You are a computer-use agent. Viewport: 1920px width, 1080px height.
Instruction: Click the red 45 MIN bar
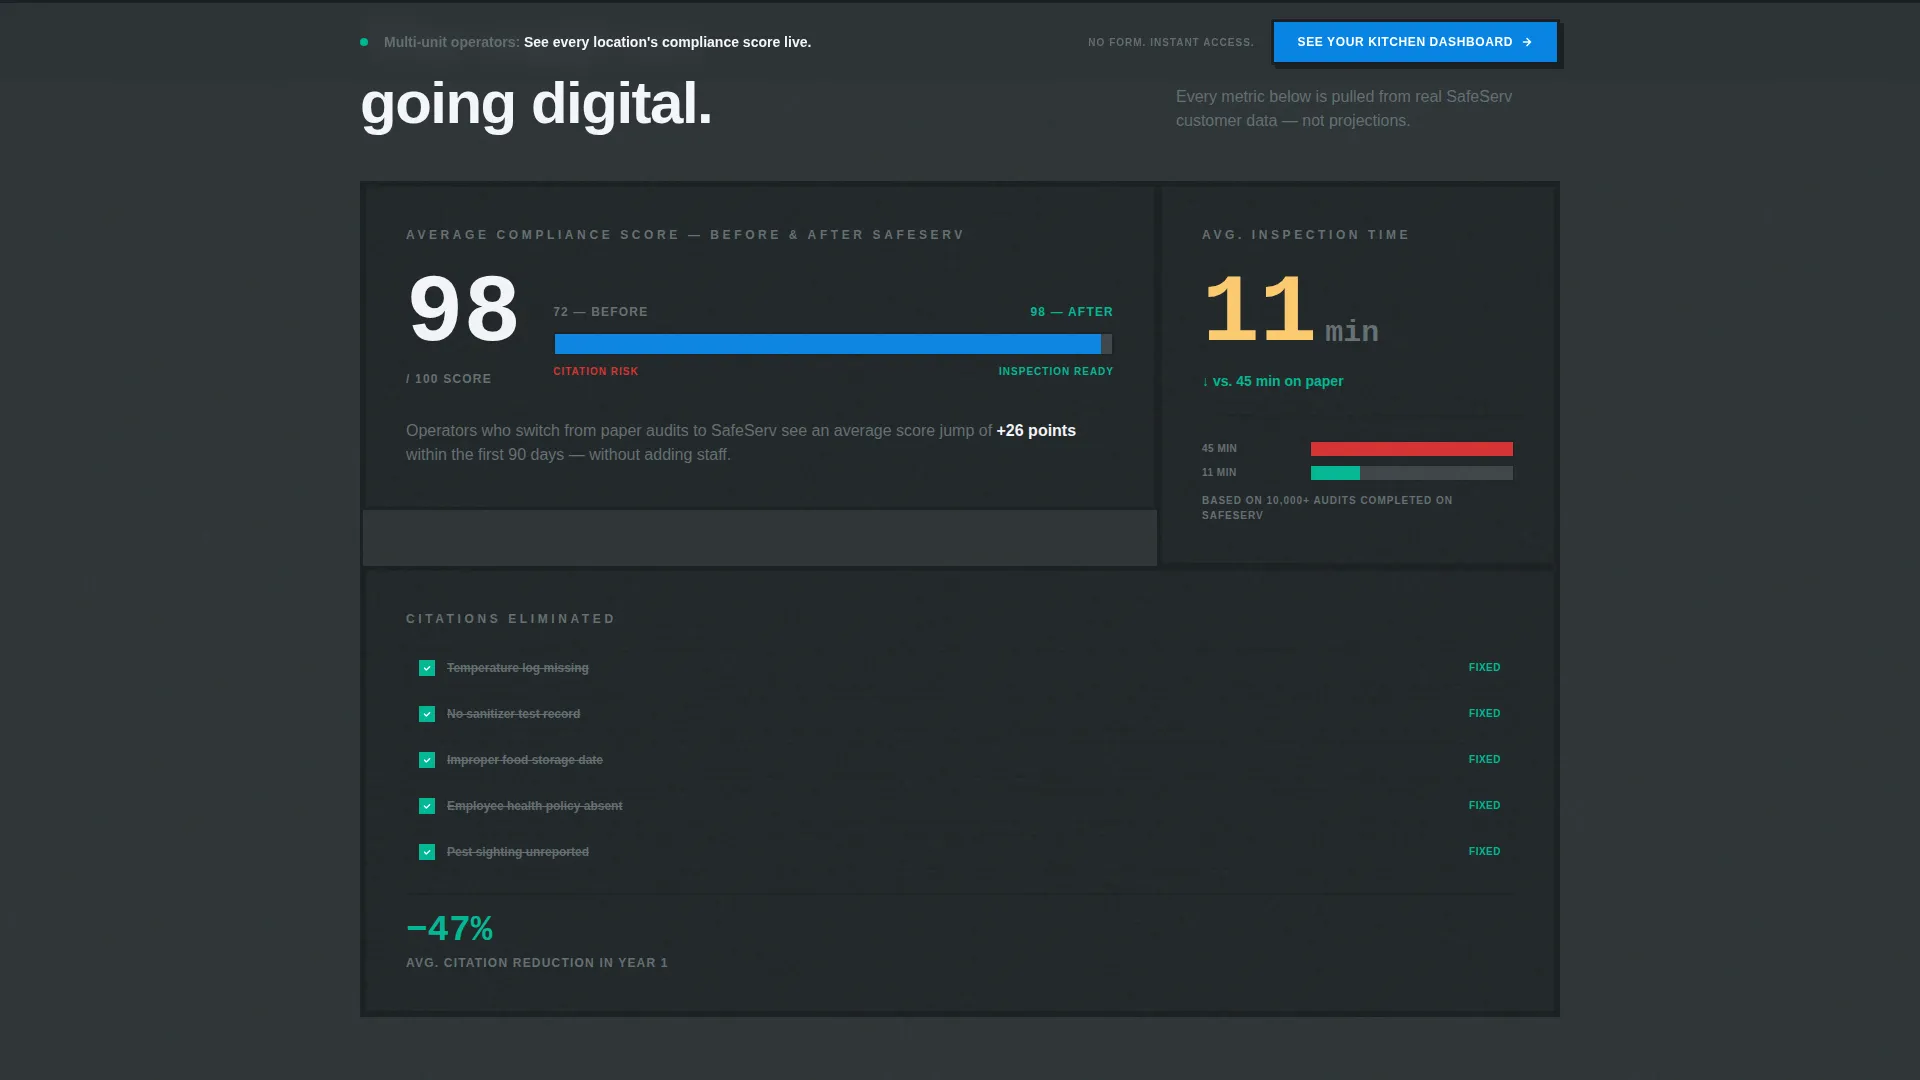[1412, 449]
